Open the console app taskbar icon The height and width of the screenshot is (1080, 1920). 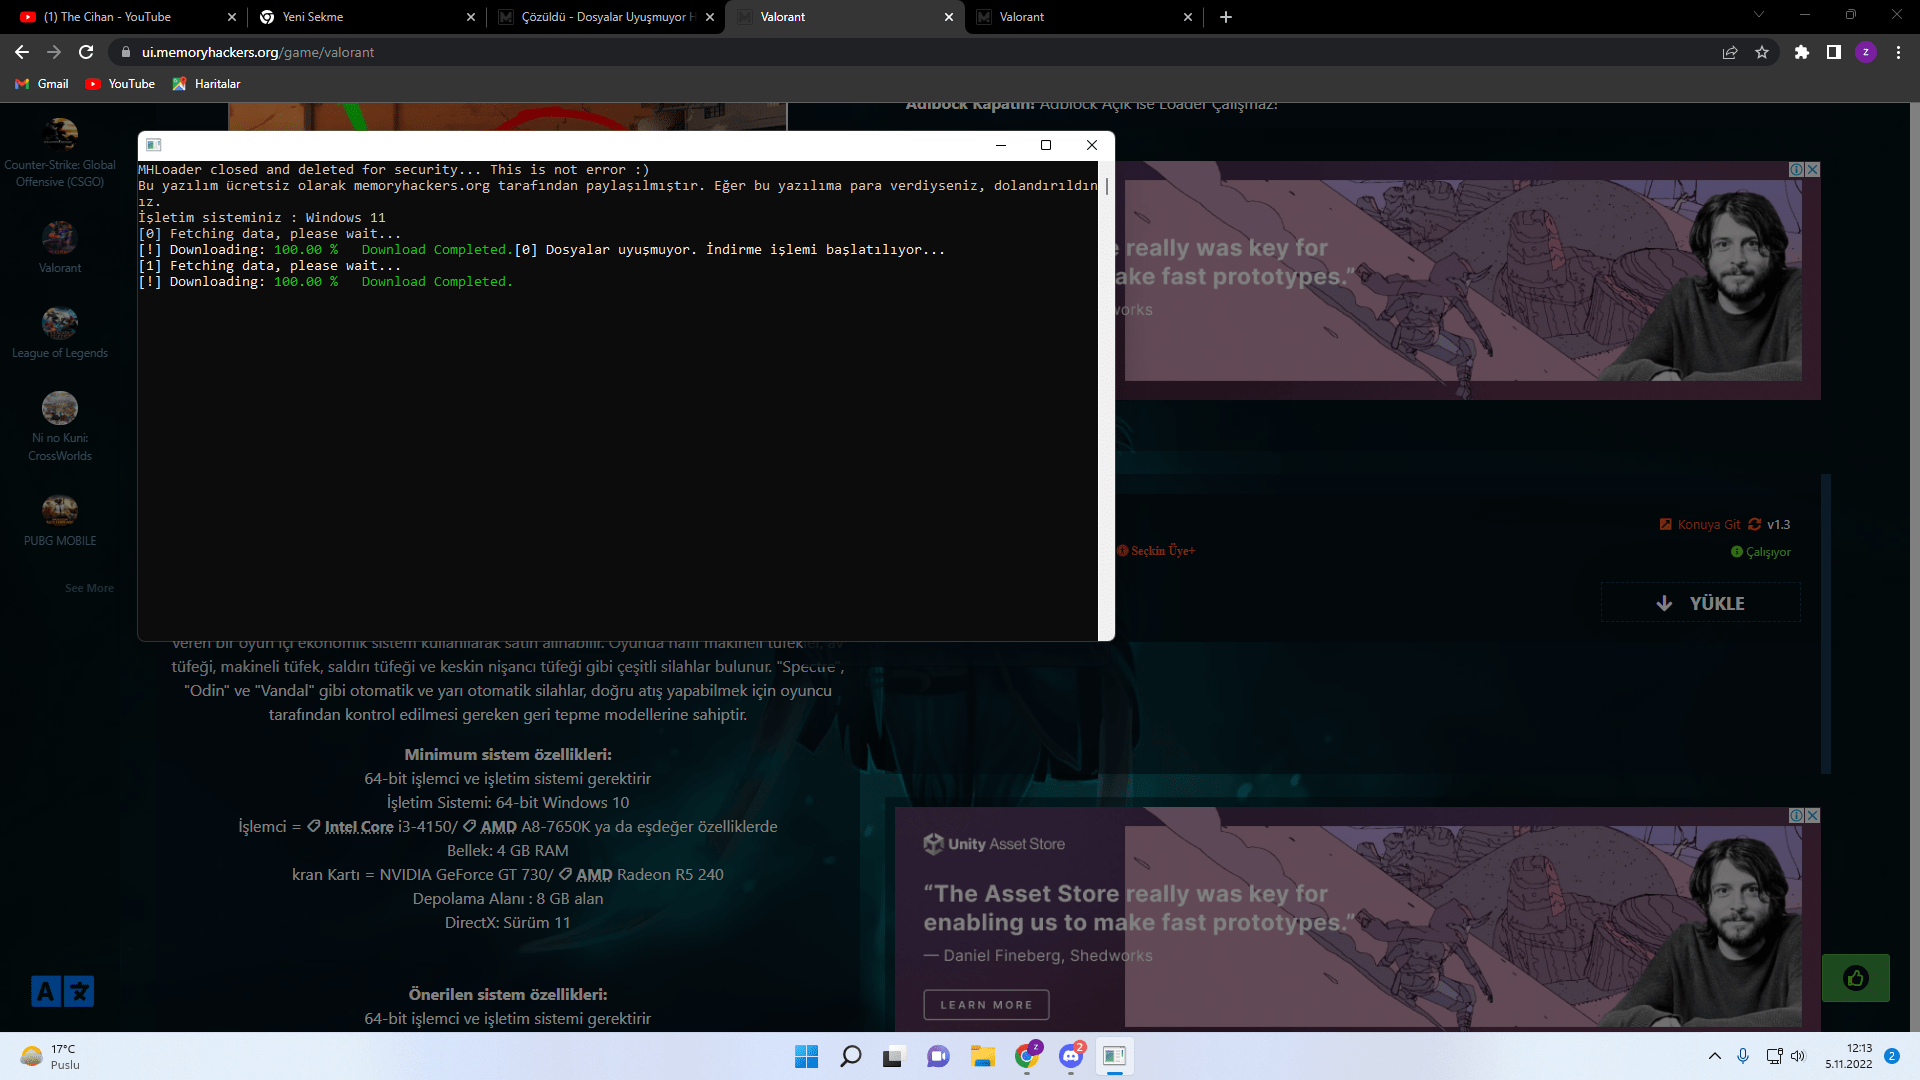click(1115, 1056)
